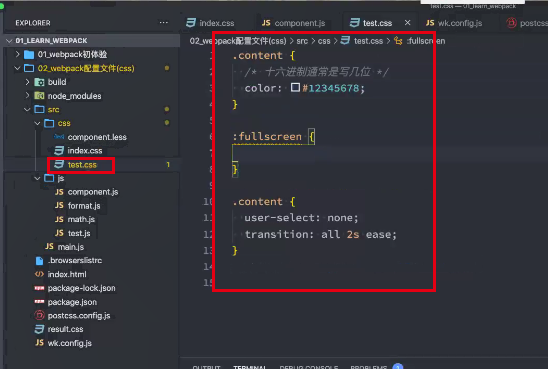Open postcss.config.js in the explorer
Viewport: 548px width, 369px height.
point(79,316)
